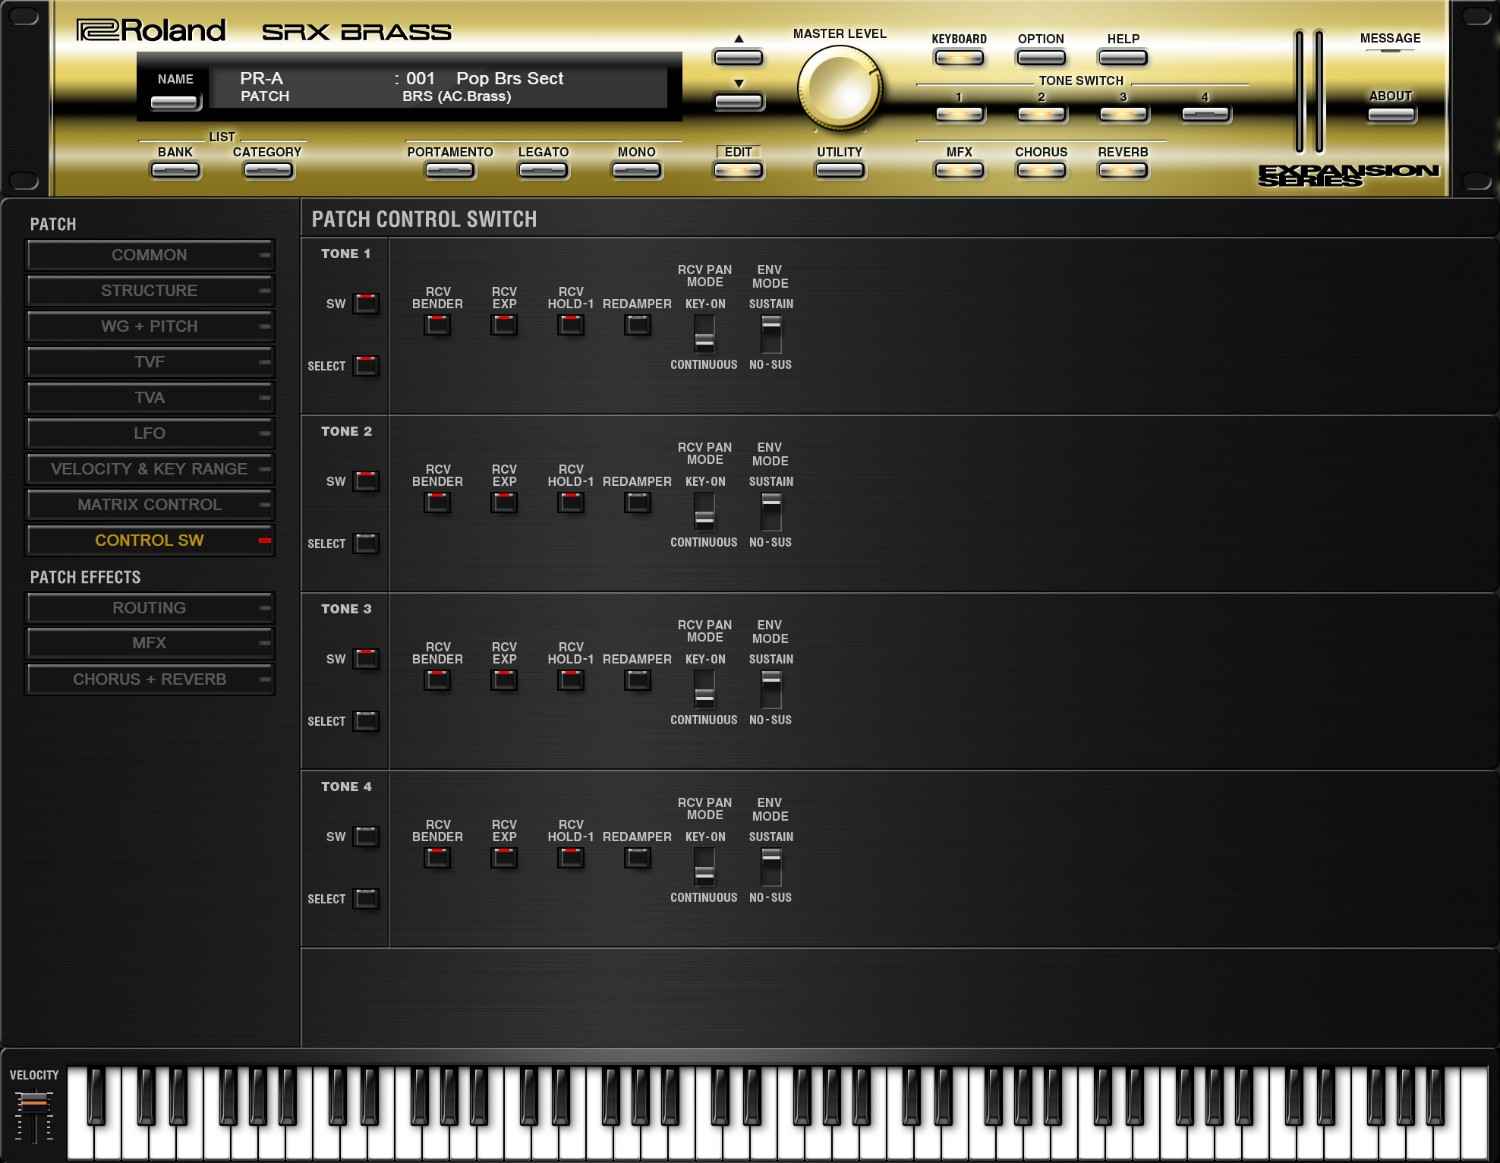Open CHORUS + REVERB effects page
Screen dimensions: 1500x1163
(150, 680)
